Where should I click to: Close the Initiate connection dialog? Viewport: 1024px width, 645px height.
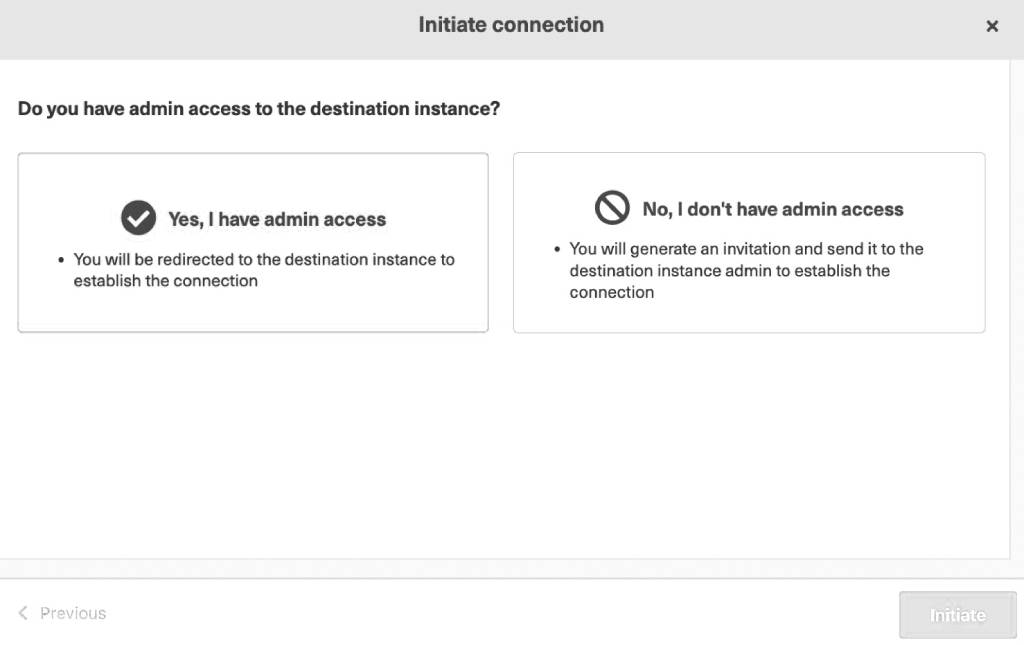coord(991,26)
